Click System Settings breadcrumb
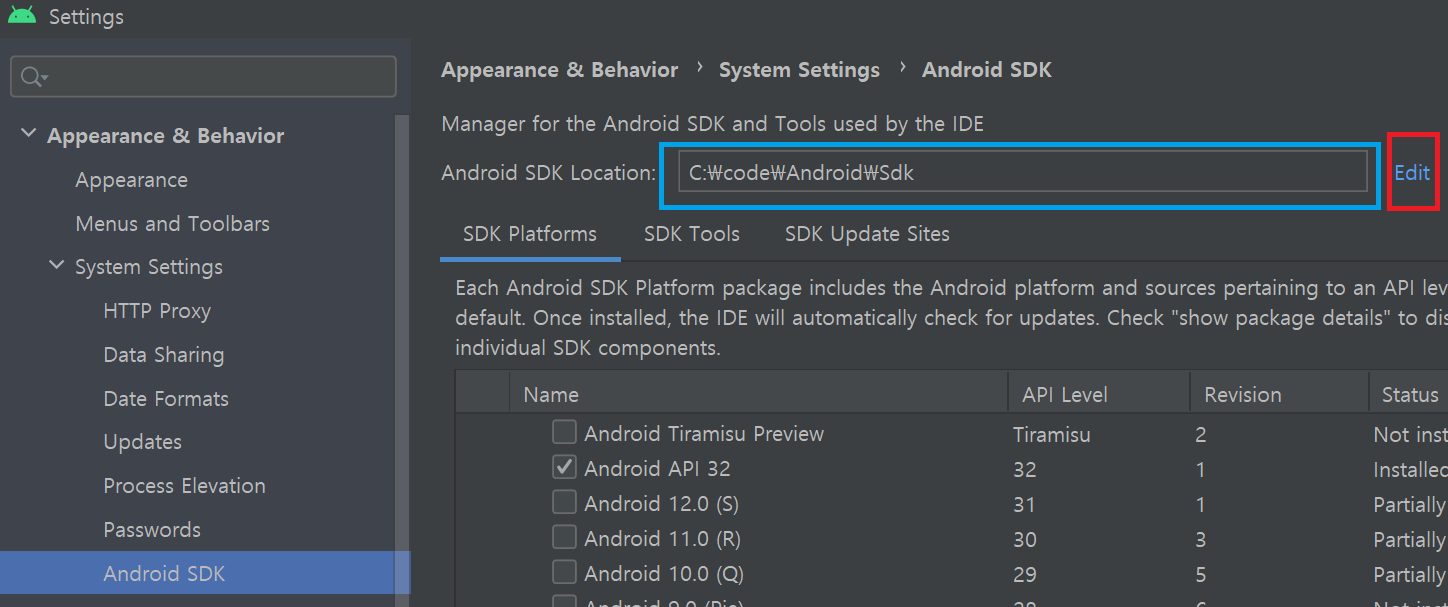This screenshot has height=607, width=1448. [x=799, y=70]
